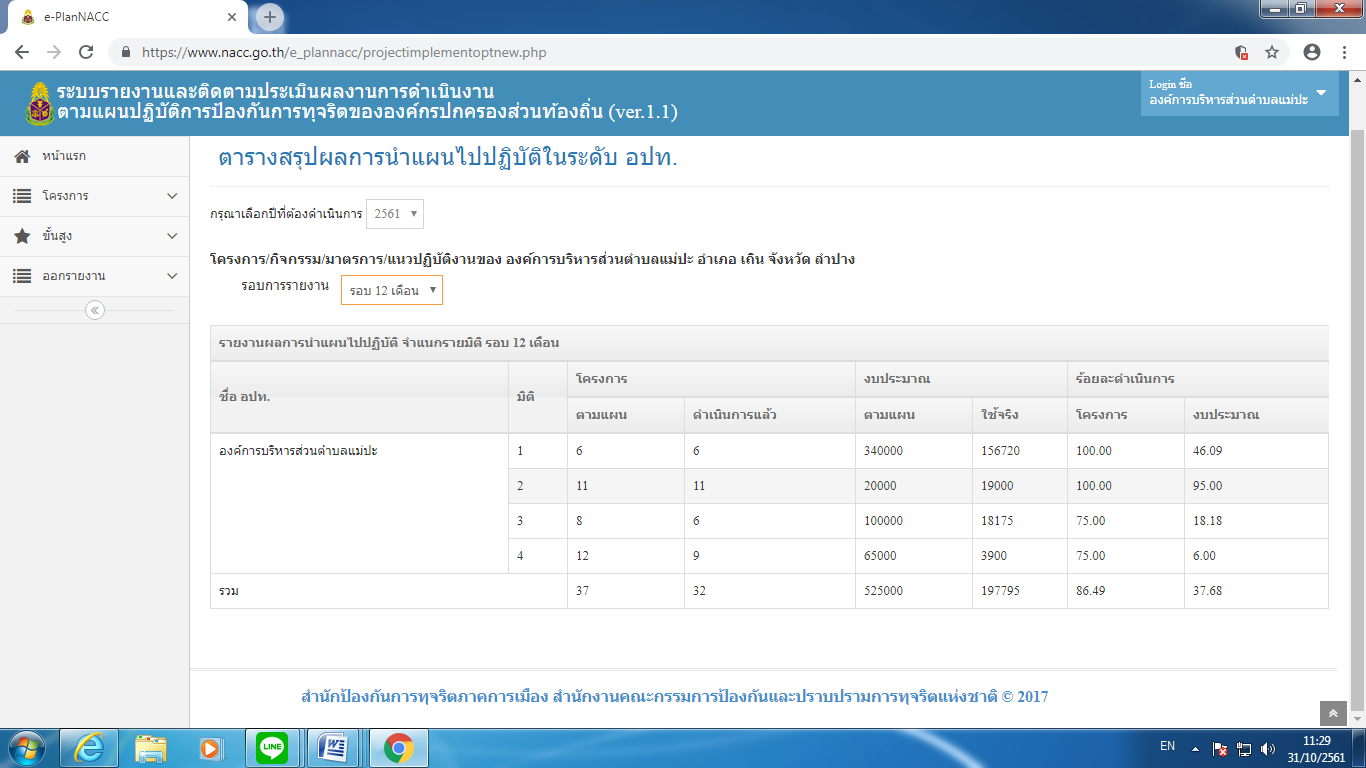Click the scroll-to-top arrow icon
Viewport: 1366px width, 768px height.
(x=1333, y=713)
